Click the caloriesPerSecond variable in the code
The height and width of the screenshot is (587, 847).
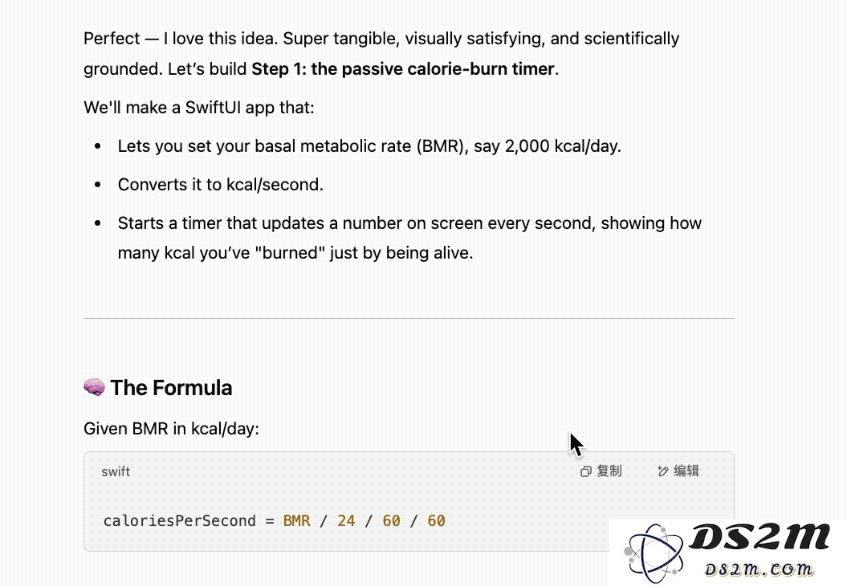(179, 521)
